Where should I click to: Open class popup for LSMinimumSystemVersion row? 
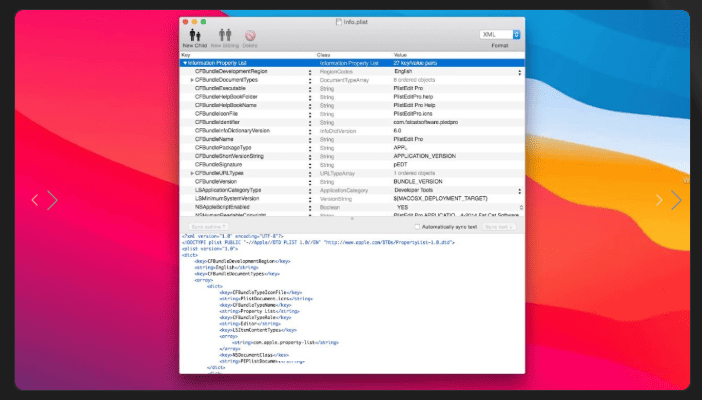pyautogui.click(x=310, y=199)
